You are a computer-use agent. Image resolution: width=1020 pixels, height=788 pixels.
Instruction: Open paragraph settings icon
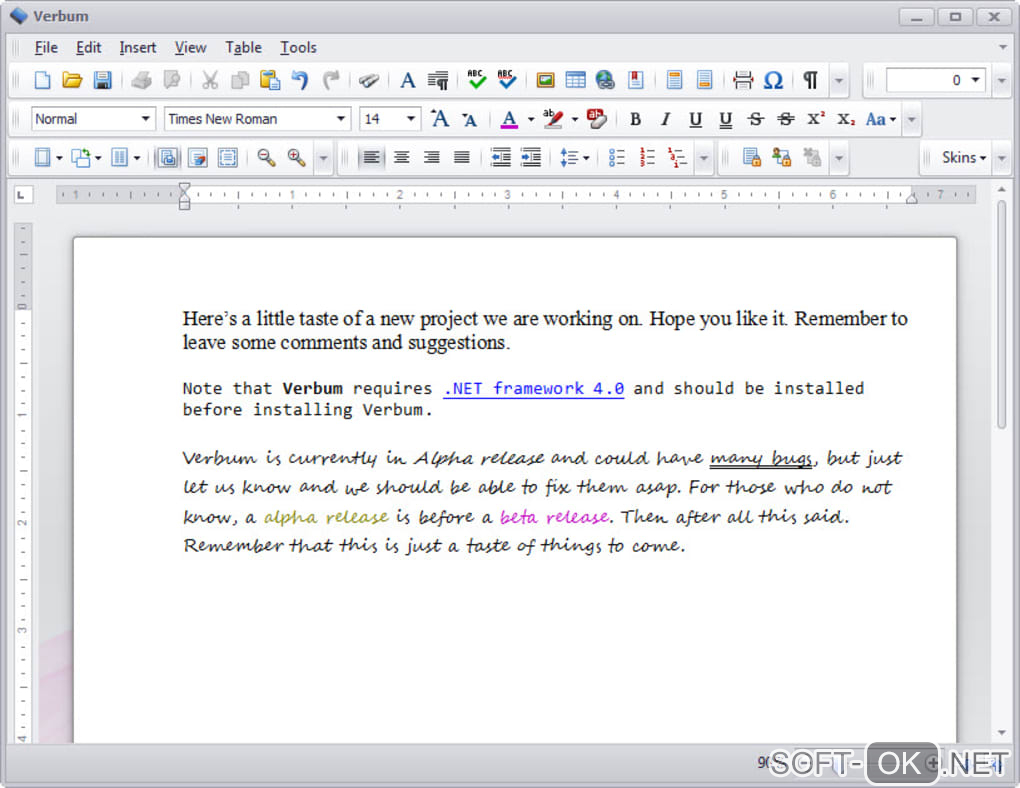[438, 81]
